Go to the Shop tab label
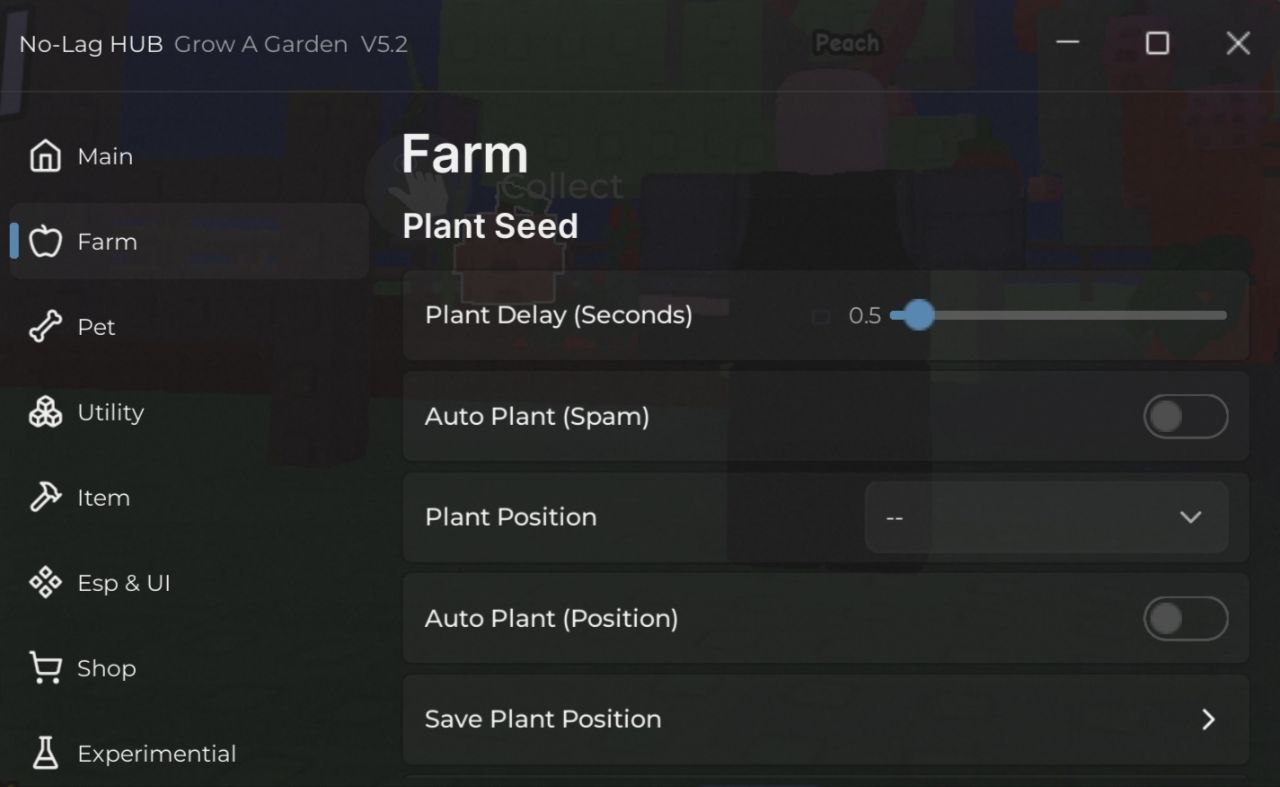The height and width of the screenshot is (787, 1280). pyautogui.click(x=106, y=668)
